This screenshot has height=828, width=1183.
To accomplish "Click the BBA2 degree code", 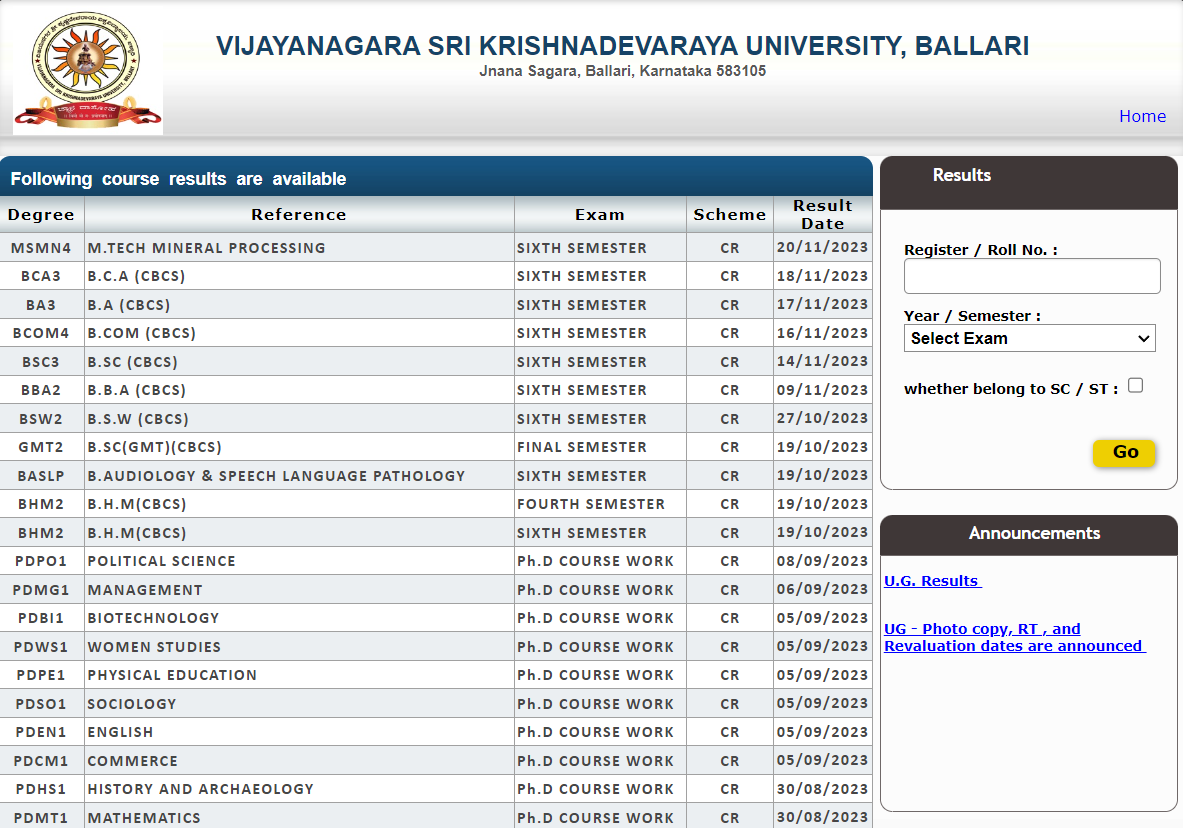I will click(41, 390).
